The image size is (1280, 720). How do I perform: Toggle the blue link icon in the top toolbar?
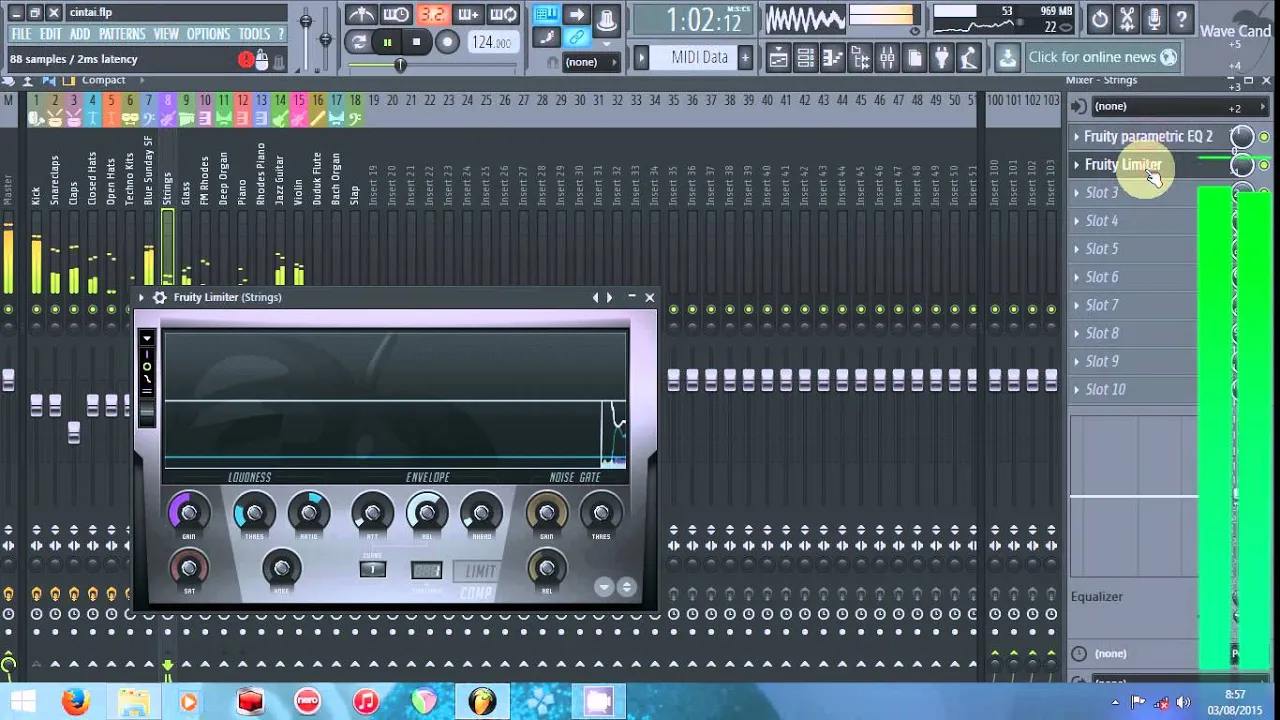click(x=576, y=38)
